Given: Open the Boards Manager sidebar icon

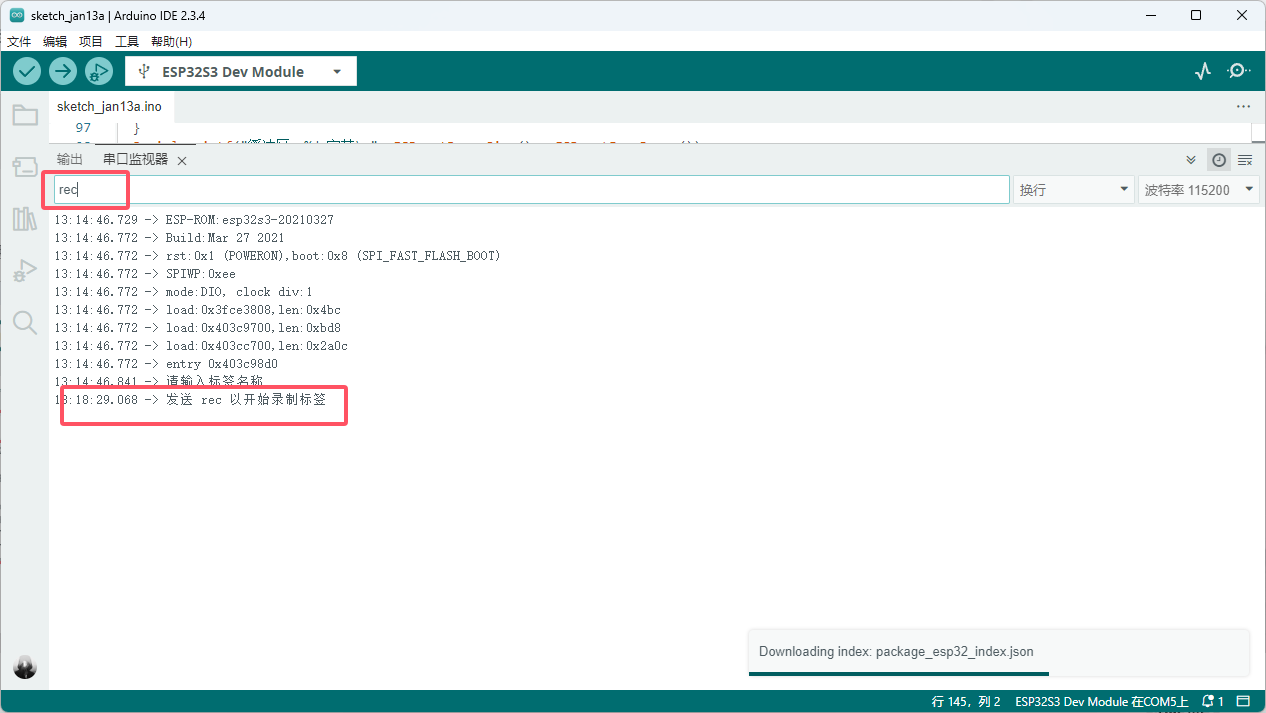Looking at the screenshot, I should point(25,167).
